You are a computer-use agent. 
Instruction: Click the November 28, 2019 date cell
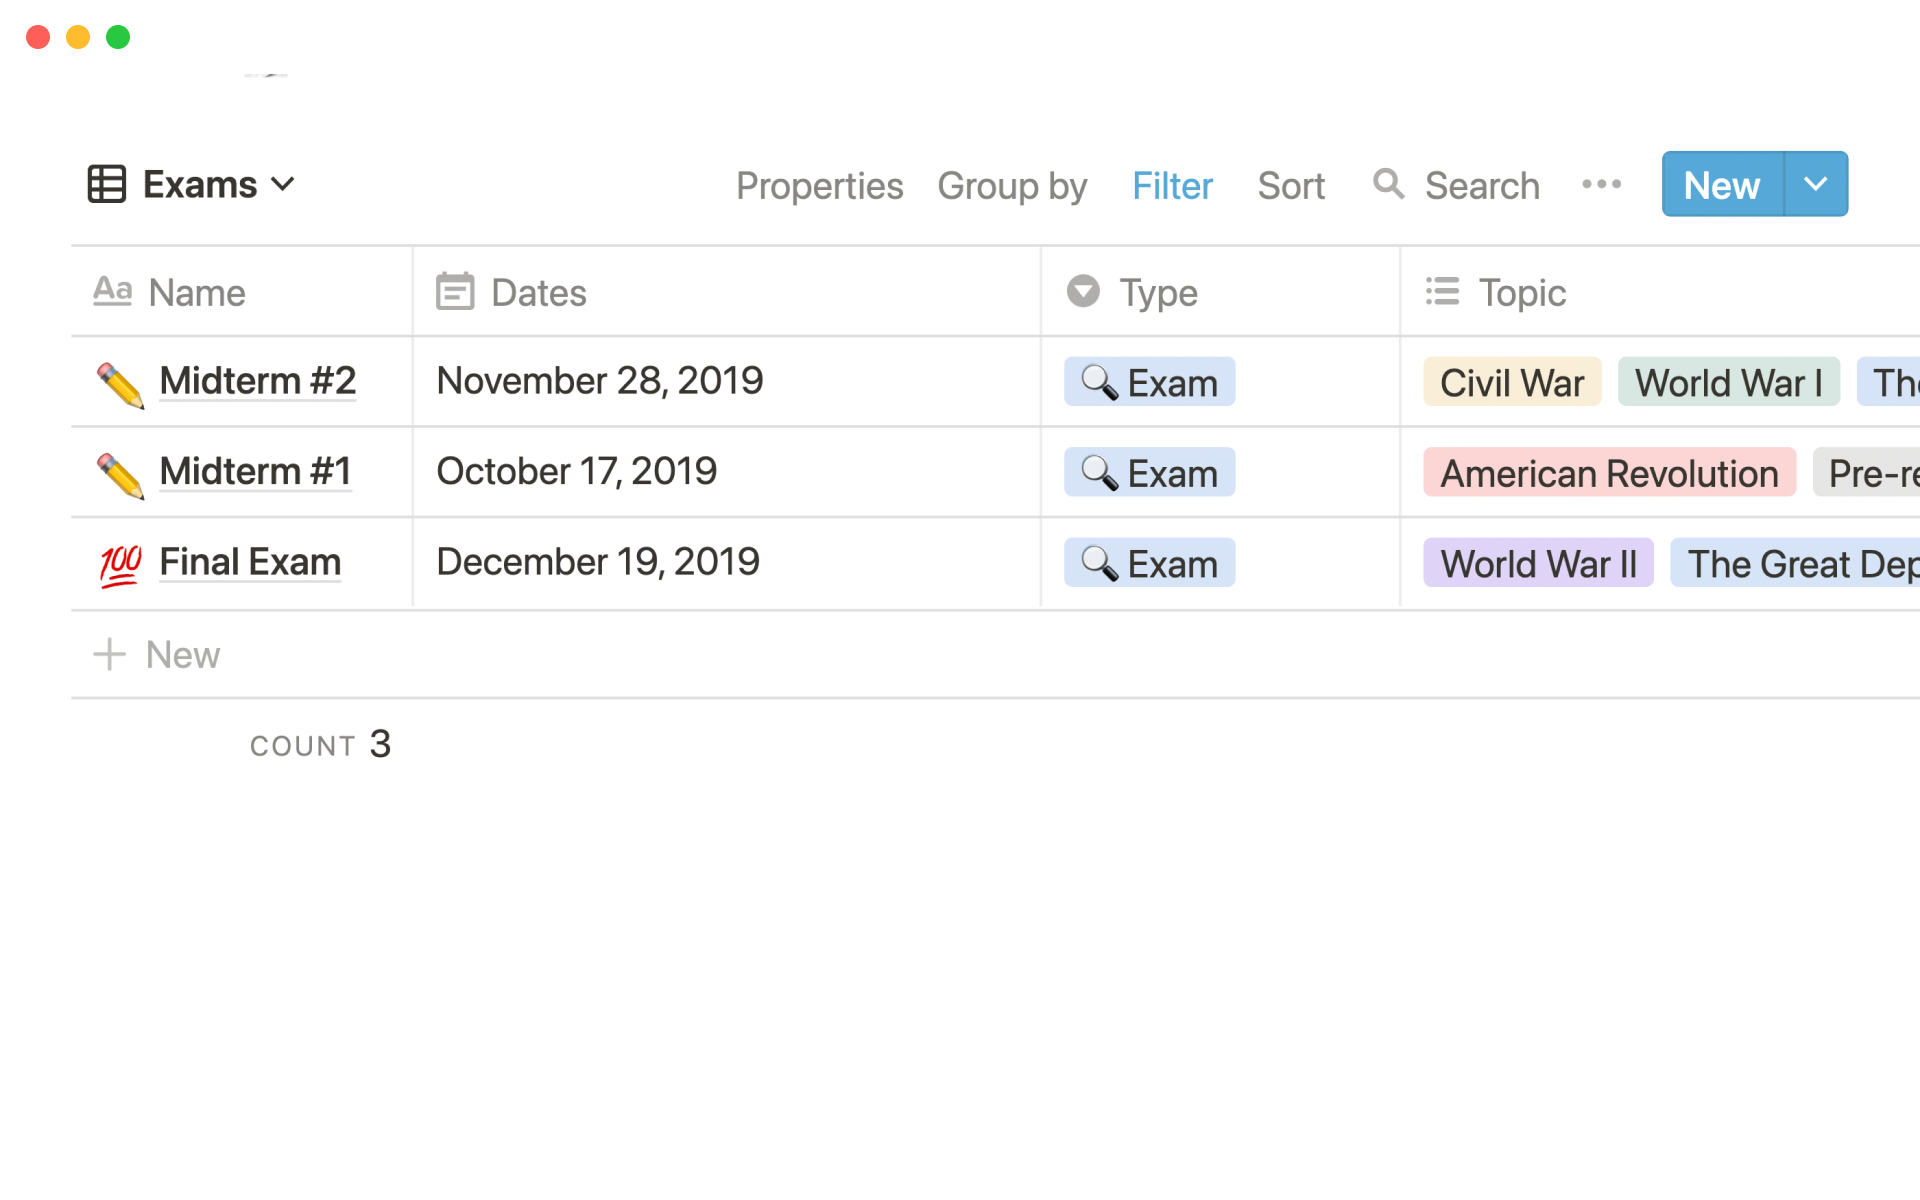pos(600,381)
